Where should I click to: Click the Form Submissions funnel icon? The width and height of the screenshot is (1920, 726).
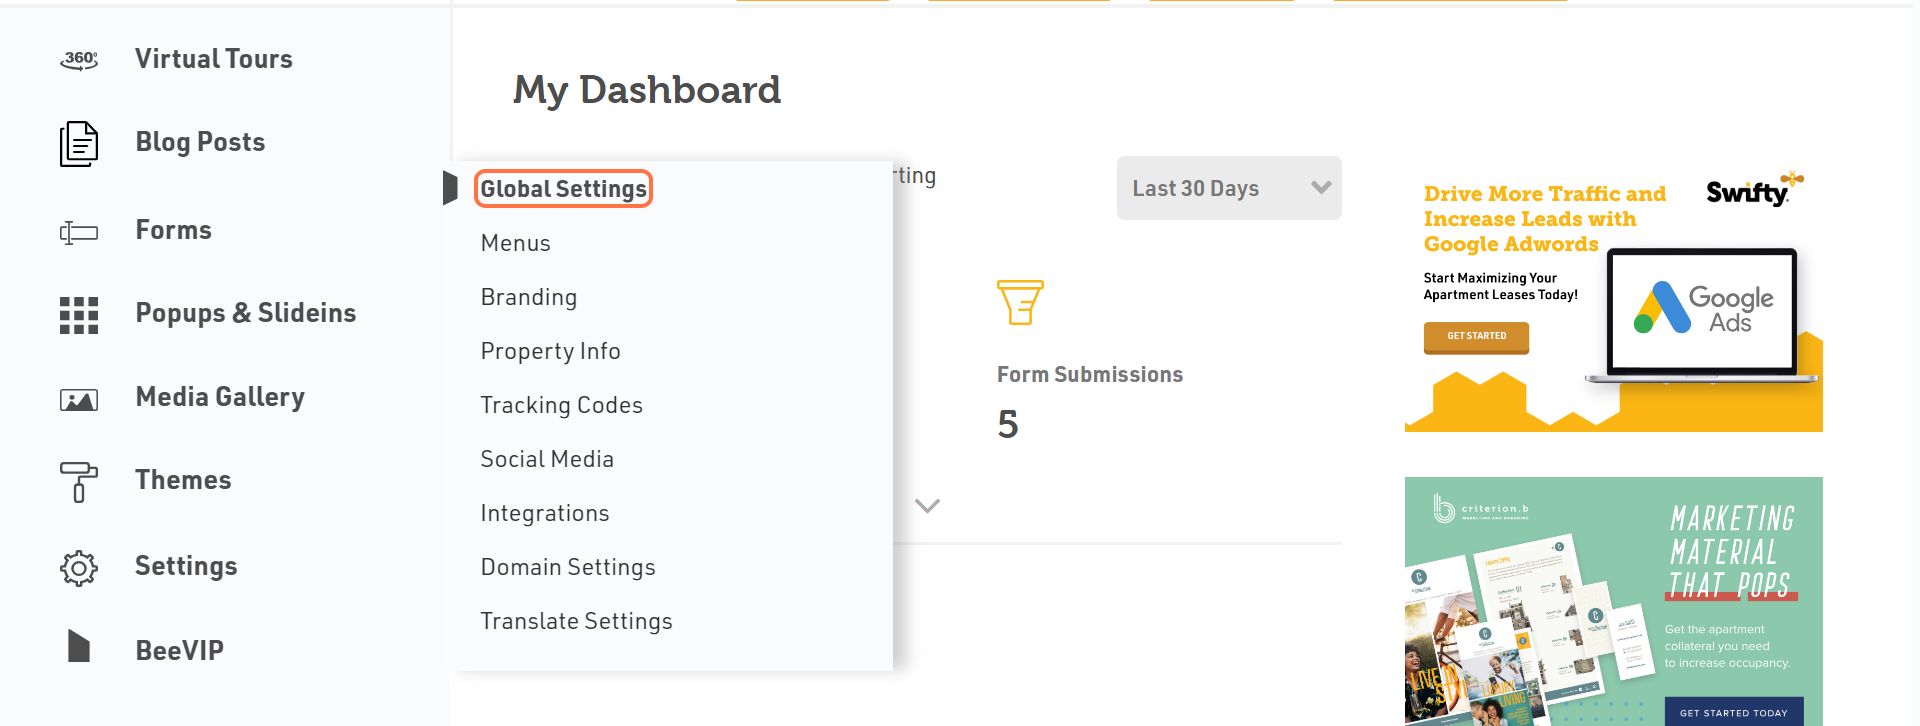1020,302
